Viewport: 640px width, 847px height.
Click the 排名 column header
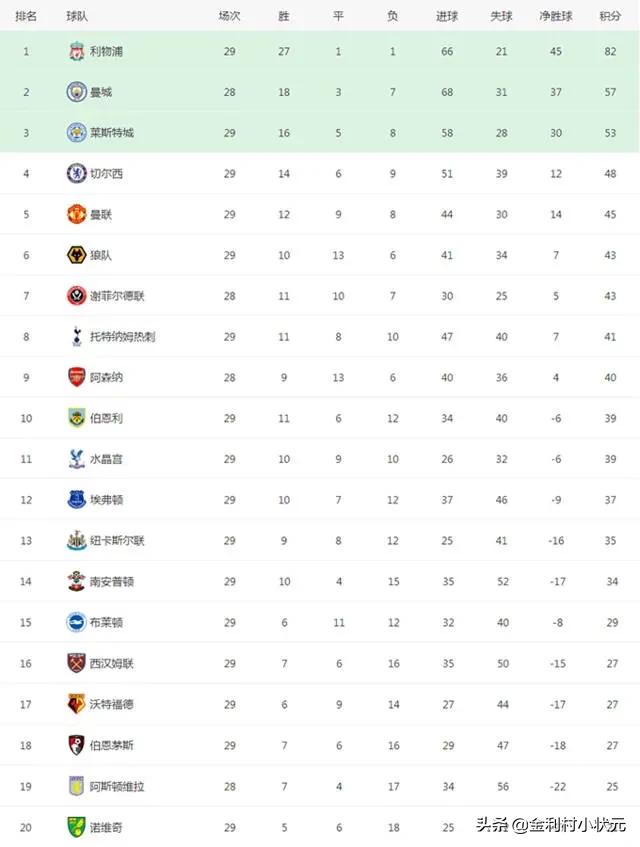point(26,16)
